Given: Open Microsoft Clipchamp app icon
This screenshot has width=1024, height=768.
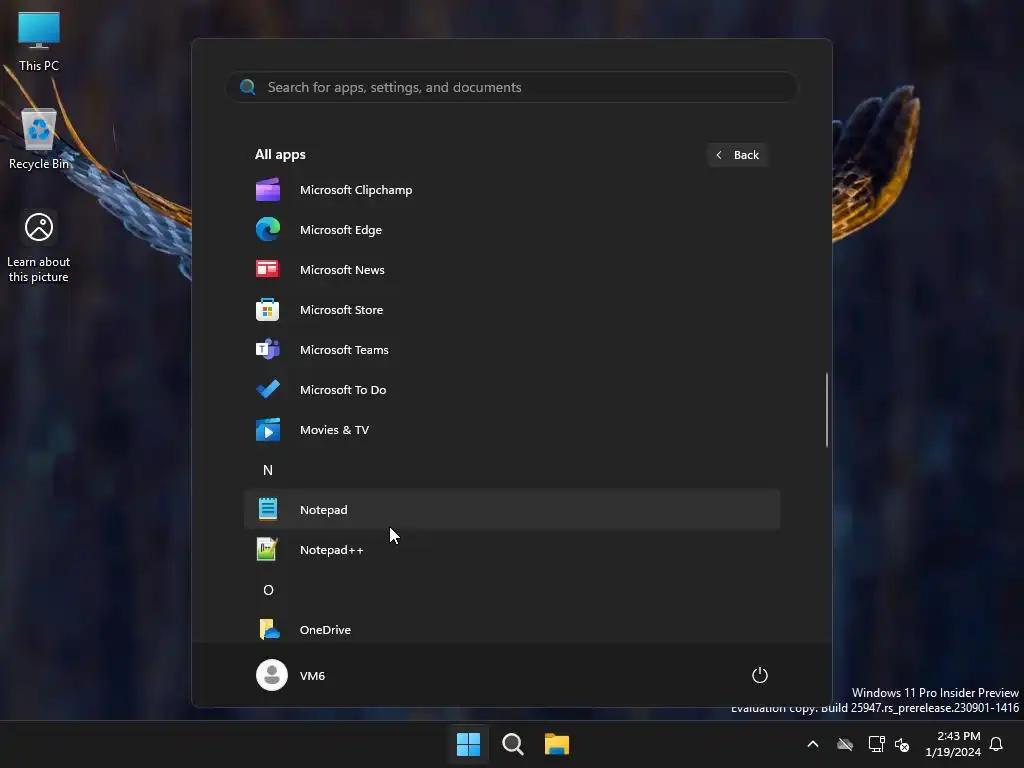Looking at the screenshot, I should 268,190.
